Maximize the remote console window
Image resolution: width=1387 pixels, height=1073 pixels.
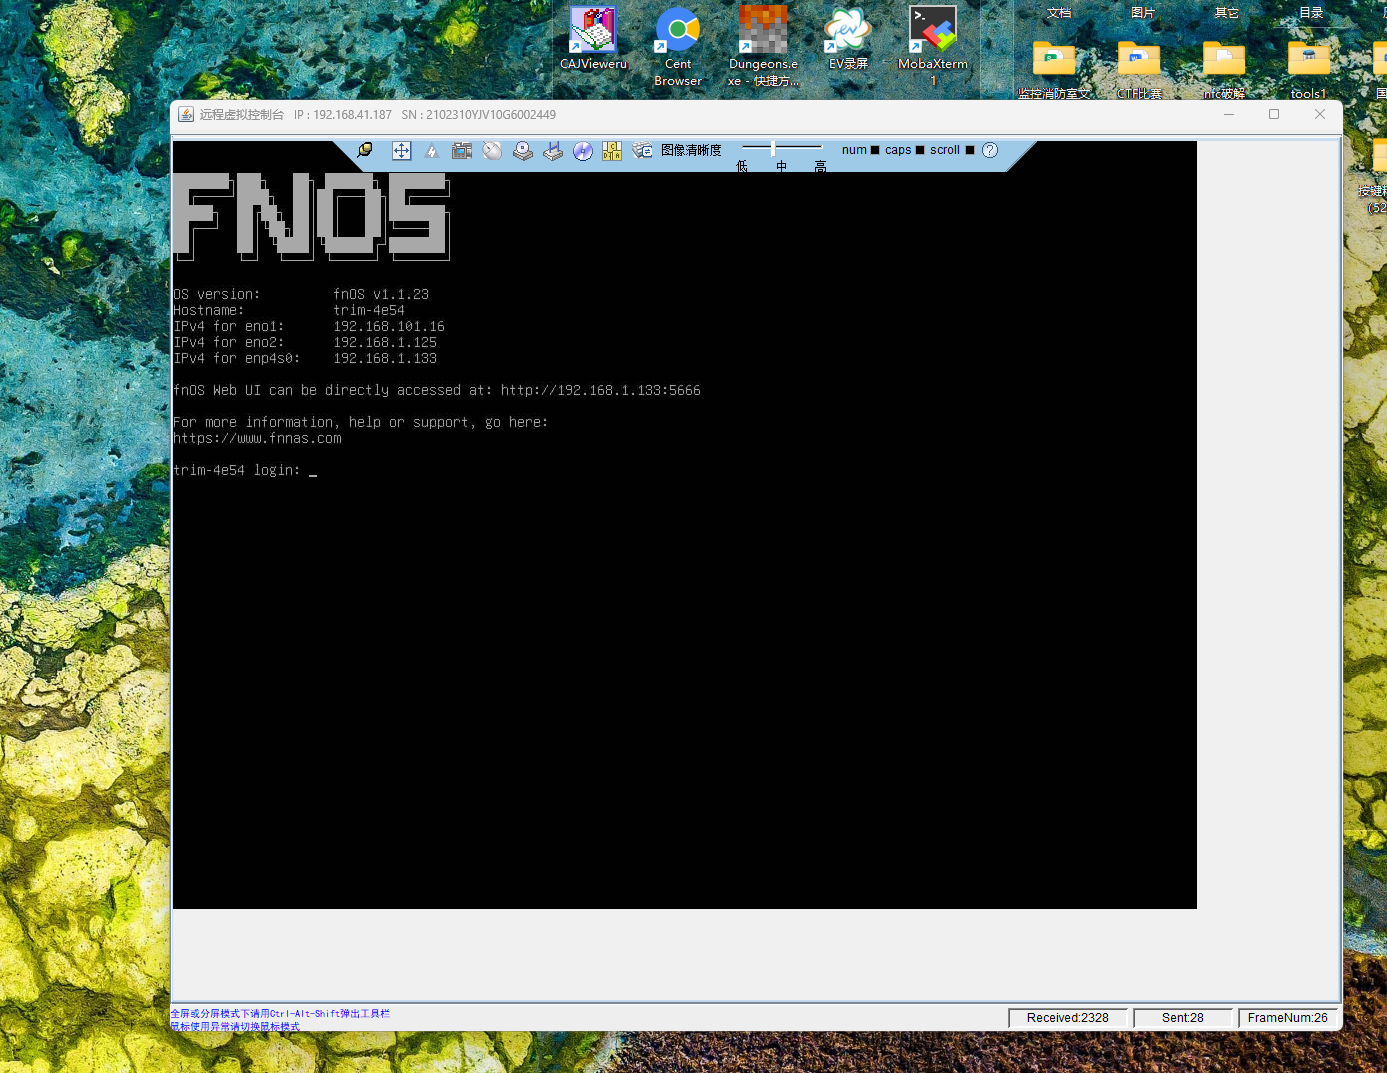(1274, 114)
